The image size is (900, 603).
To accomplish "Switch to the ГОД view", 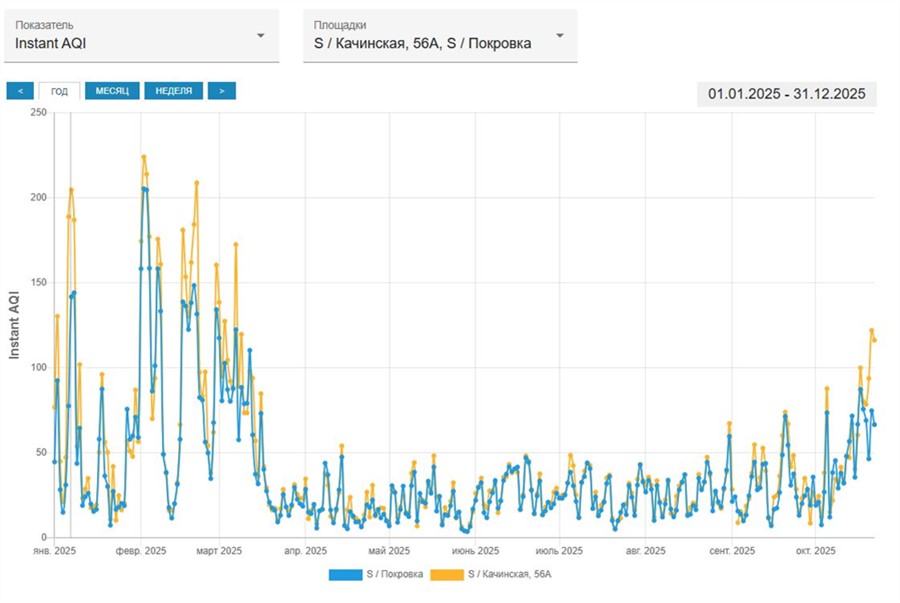I will click(59, 91).
